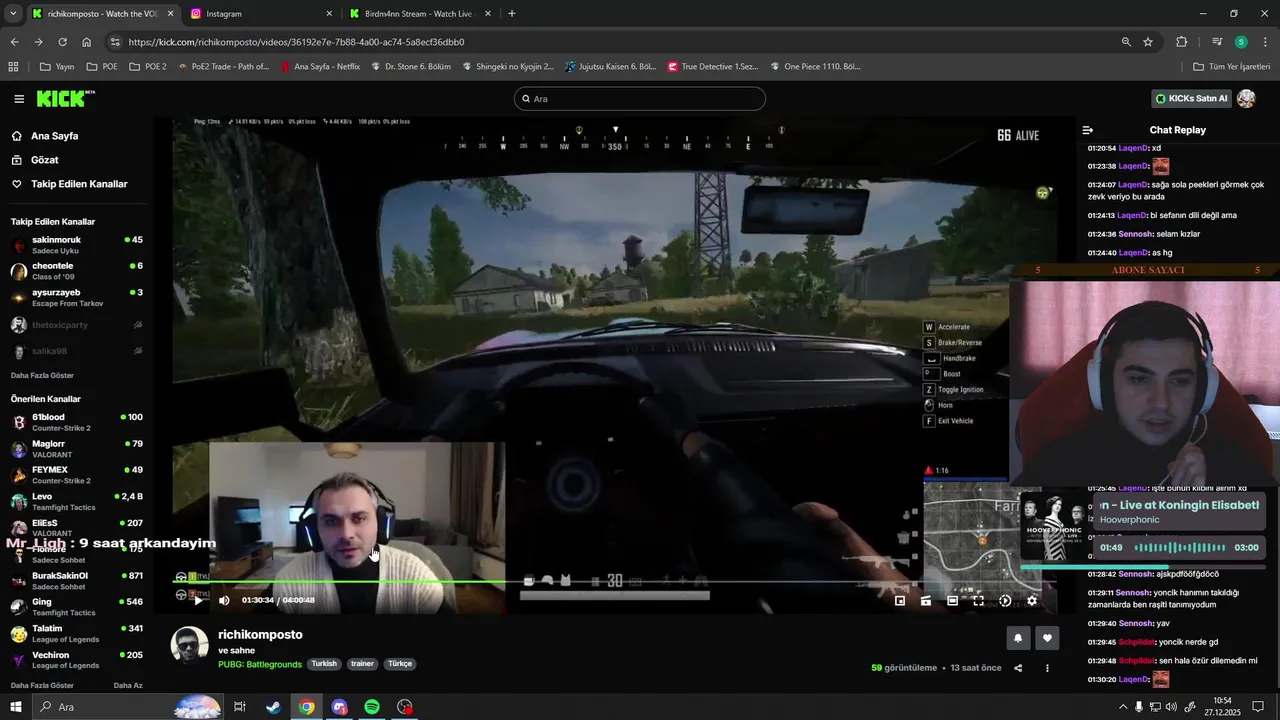
Task: Share the video via share icon
Action: (1018, 668)
